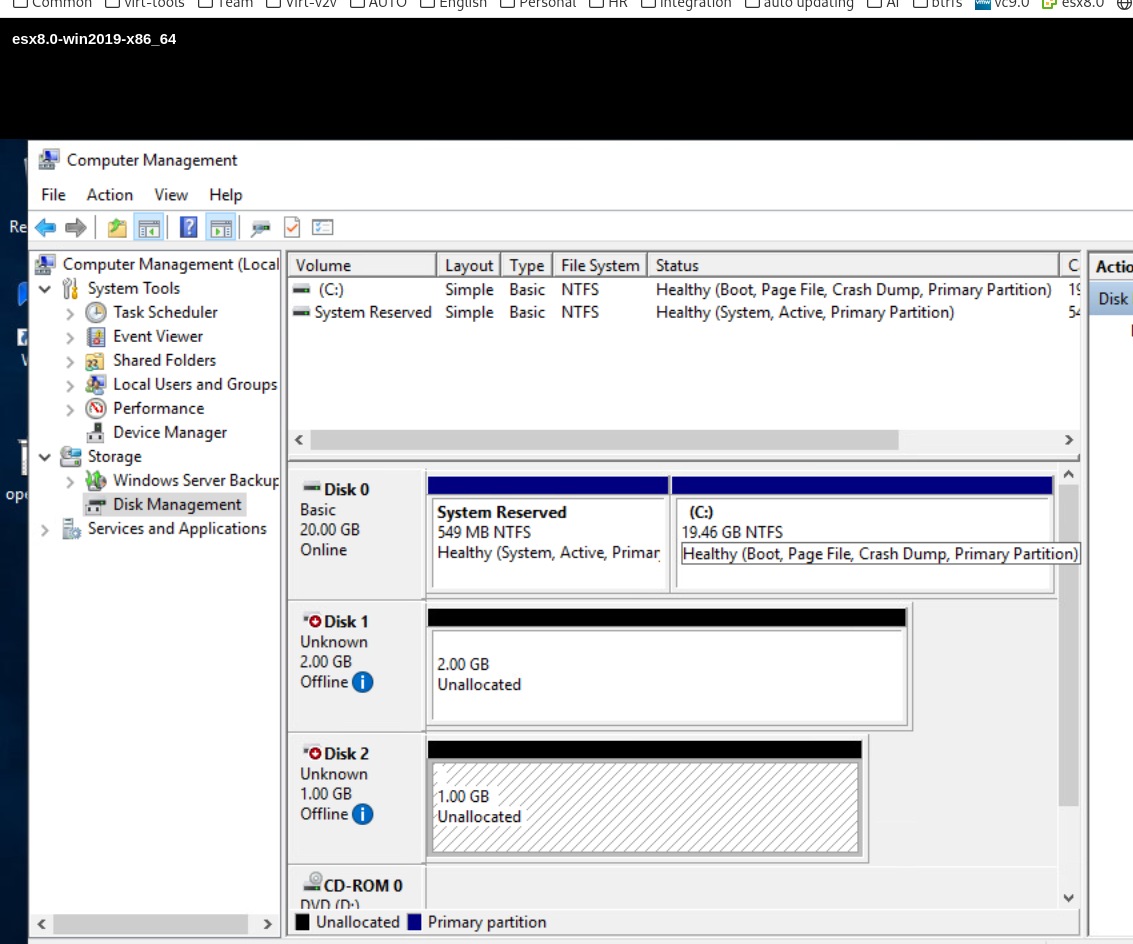Open the View menu
This screenshot has height=944, width=1133.
pos(171,195)
